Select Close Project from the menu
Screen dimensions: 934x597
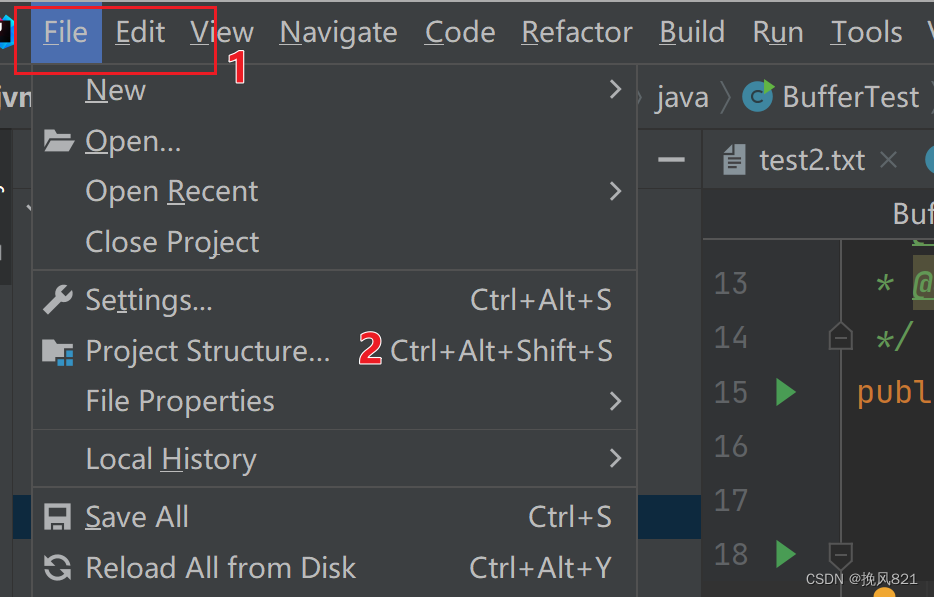coord(171,241)
